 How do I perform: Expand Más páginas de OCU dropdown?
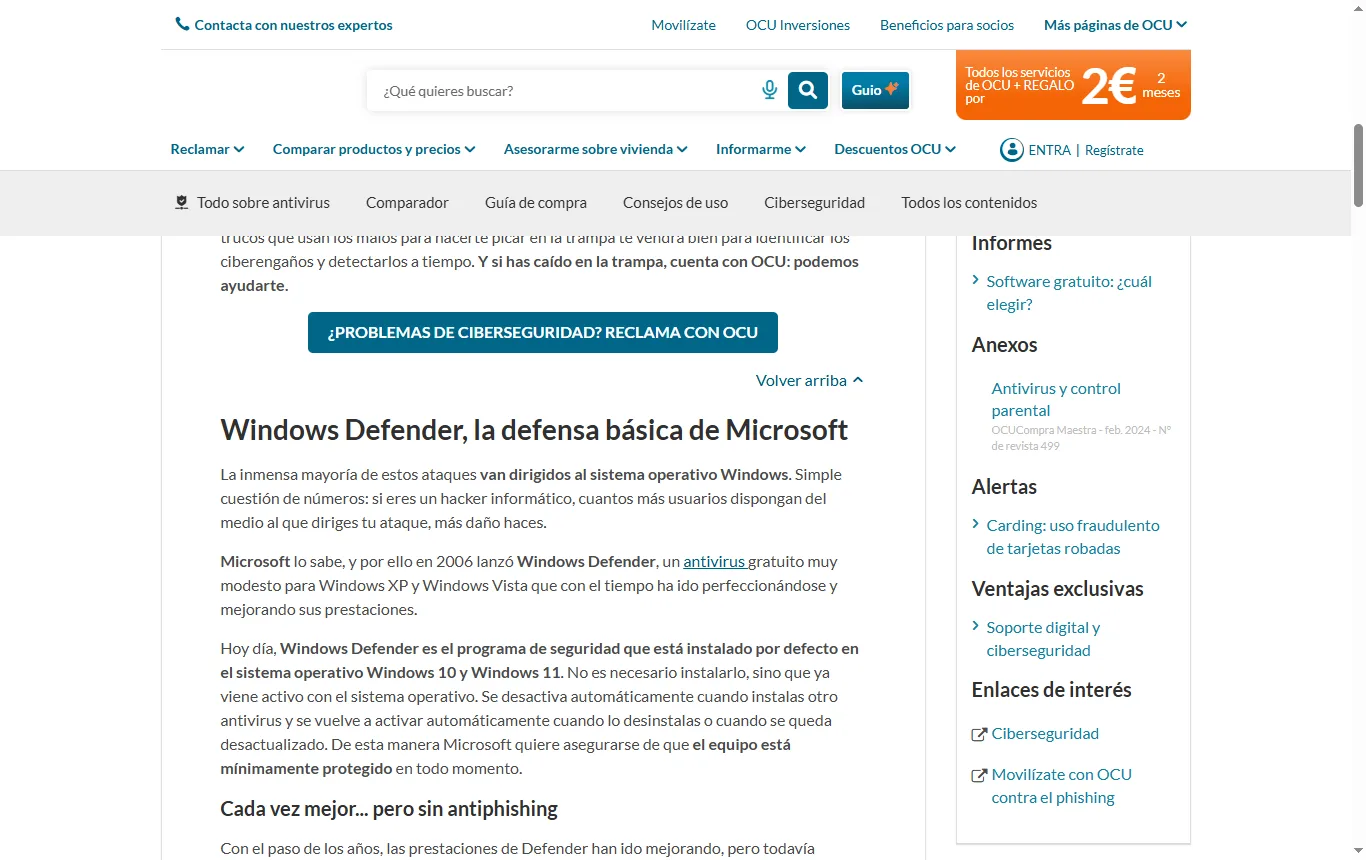click(1115, 25)
